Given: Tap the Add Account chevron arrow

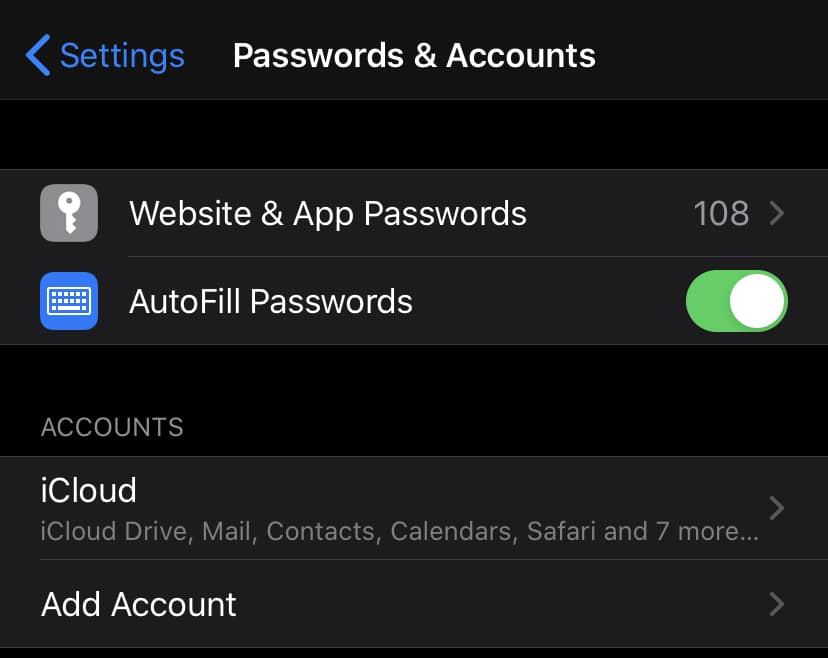Looking at the screenshot, I should tap(776, 604).
